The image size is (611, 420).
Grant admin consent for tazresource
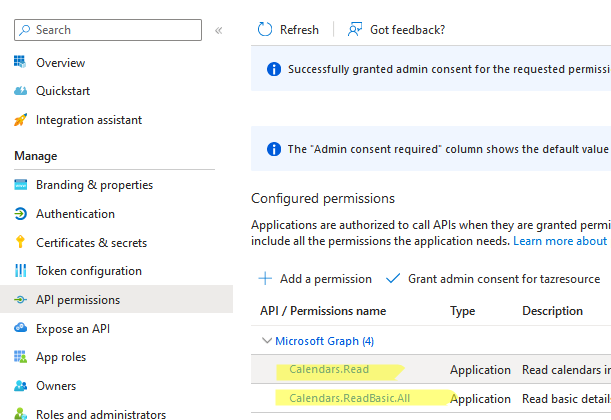[504, 279]
